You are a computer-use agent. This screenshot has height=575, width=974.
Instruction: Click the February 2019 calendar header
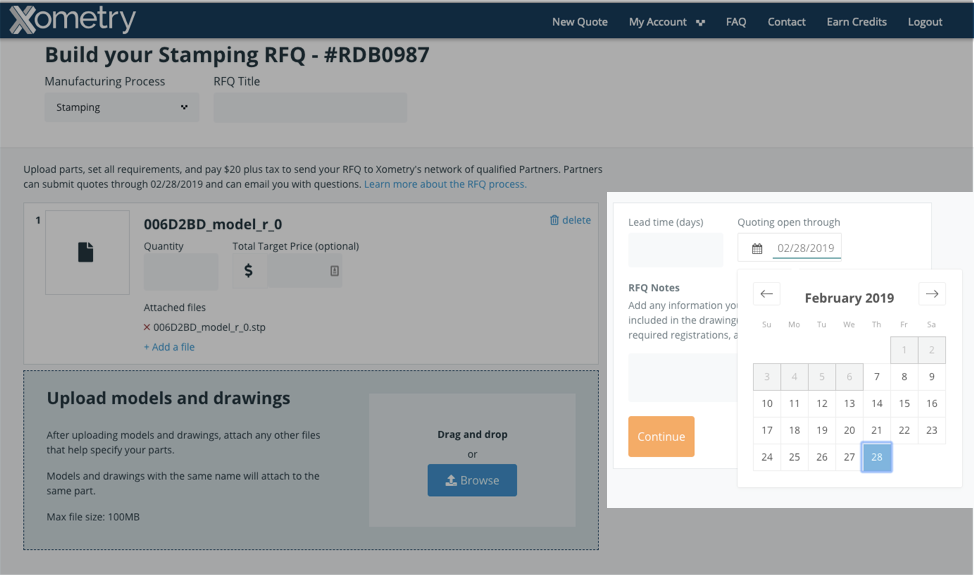849,298
